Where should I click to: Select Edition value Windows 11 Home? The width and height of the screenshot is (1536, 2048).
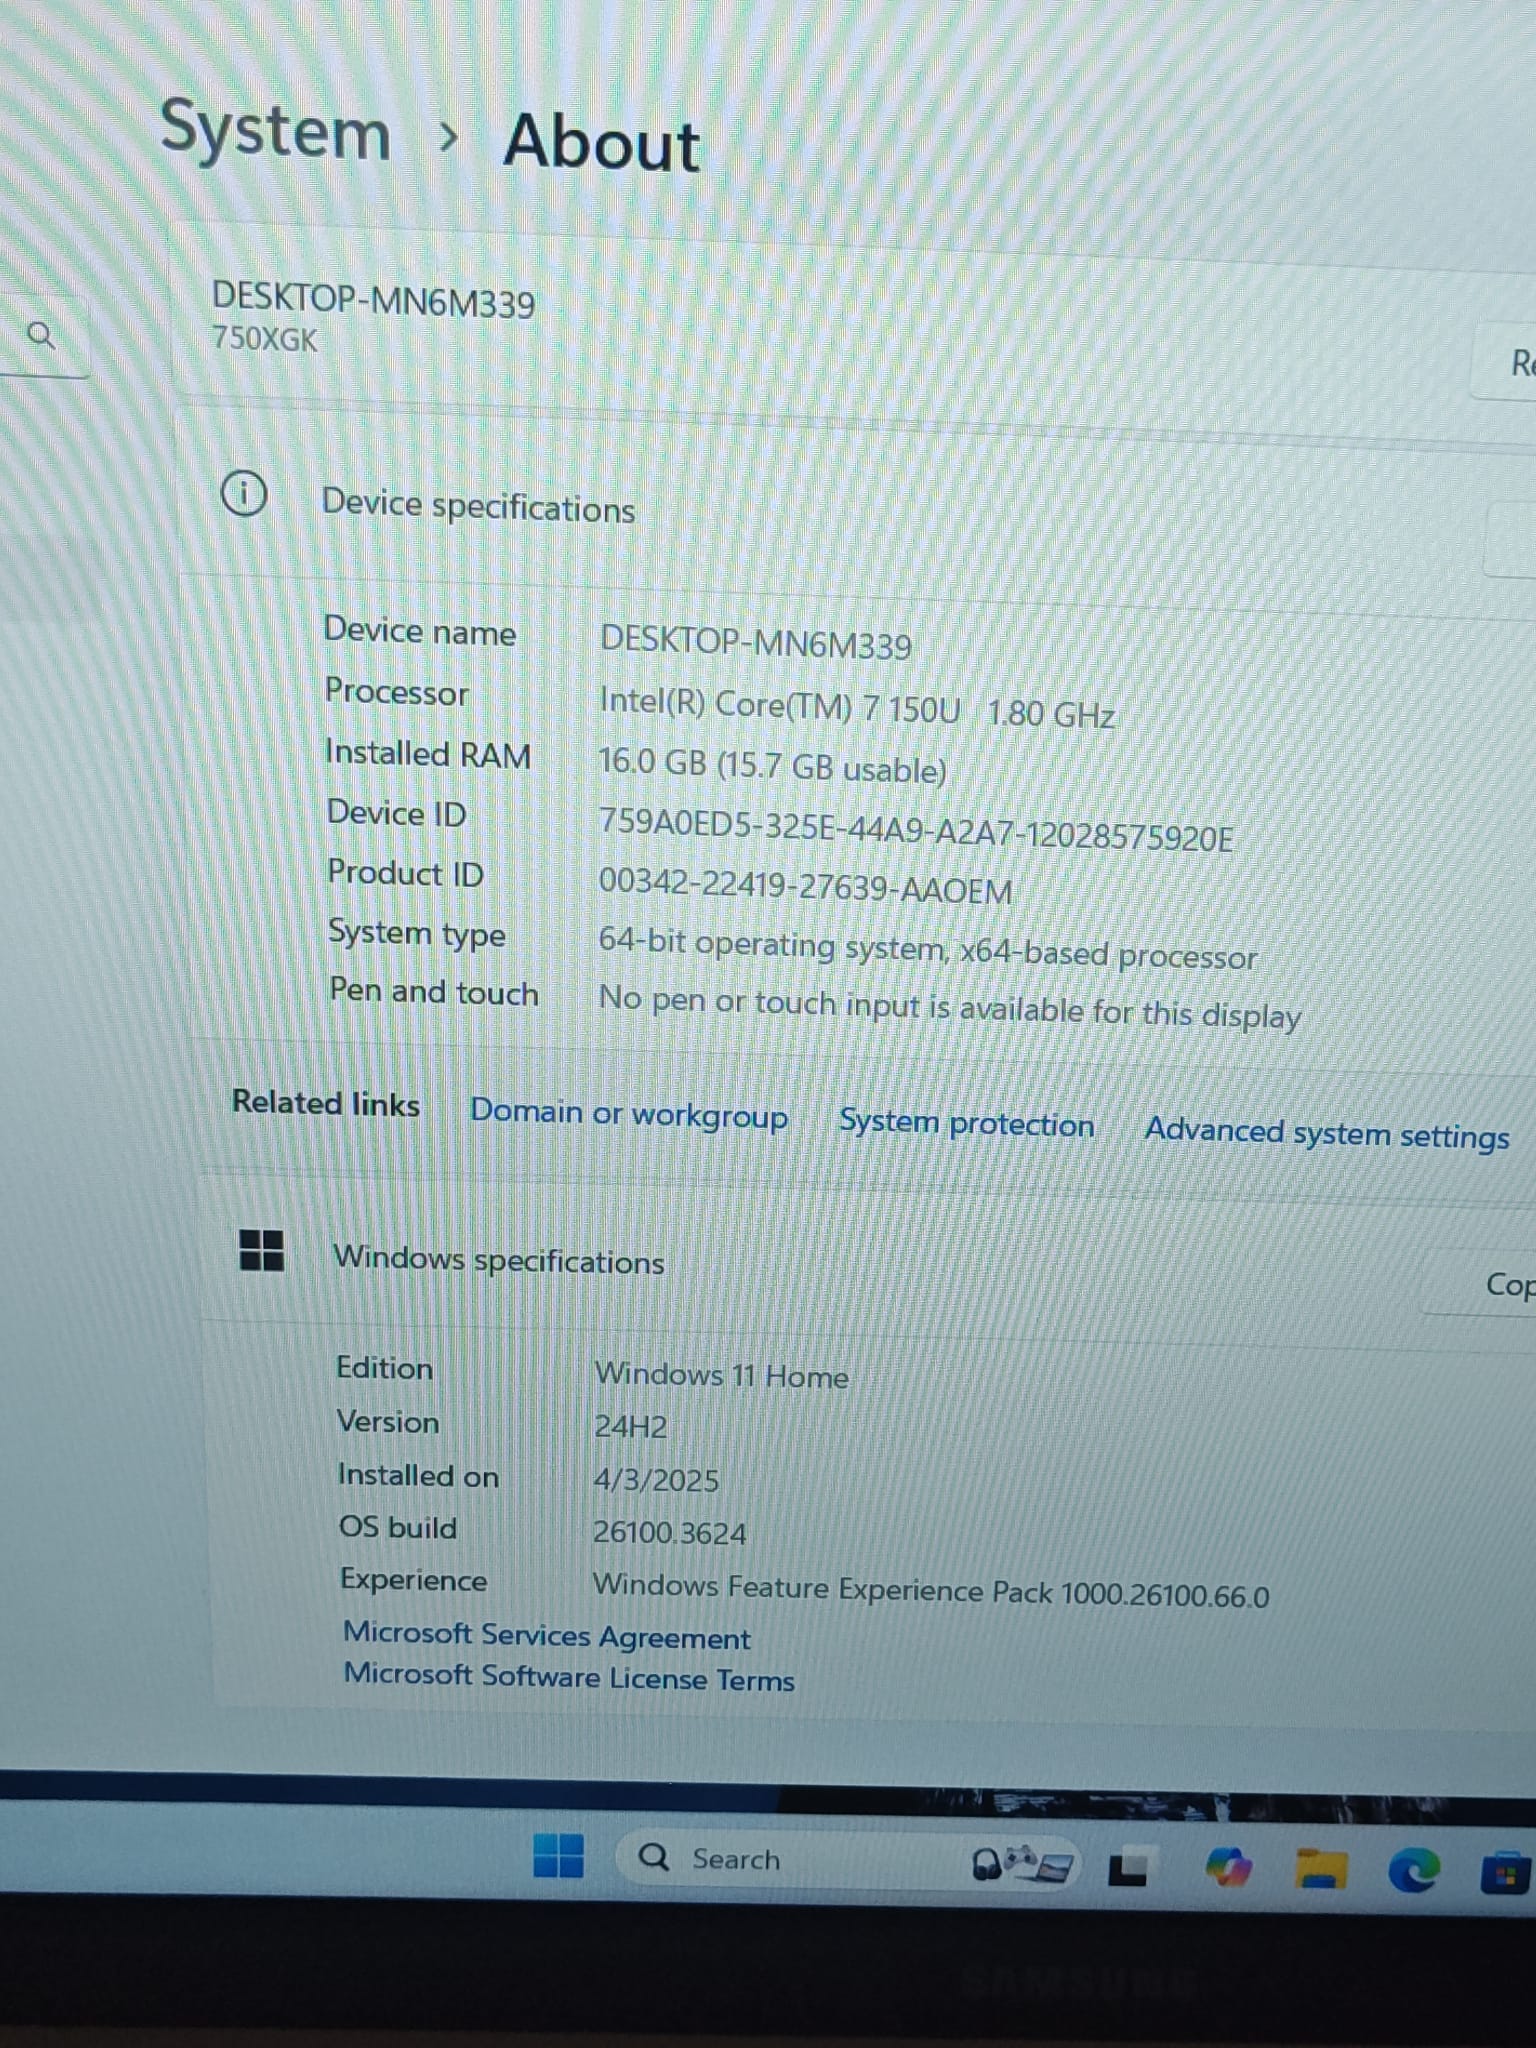pos(721,1376)
